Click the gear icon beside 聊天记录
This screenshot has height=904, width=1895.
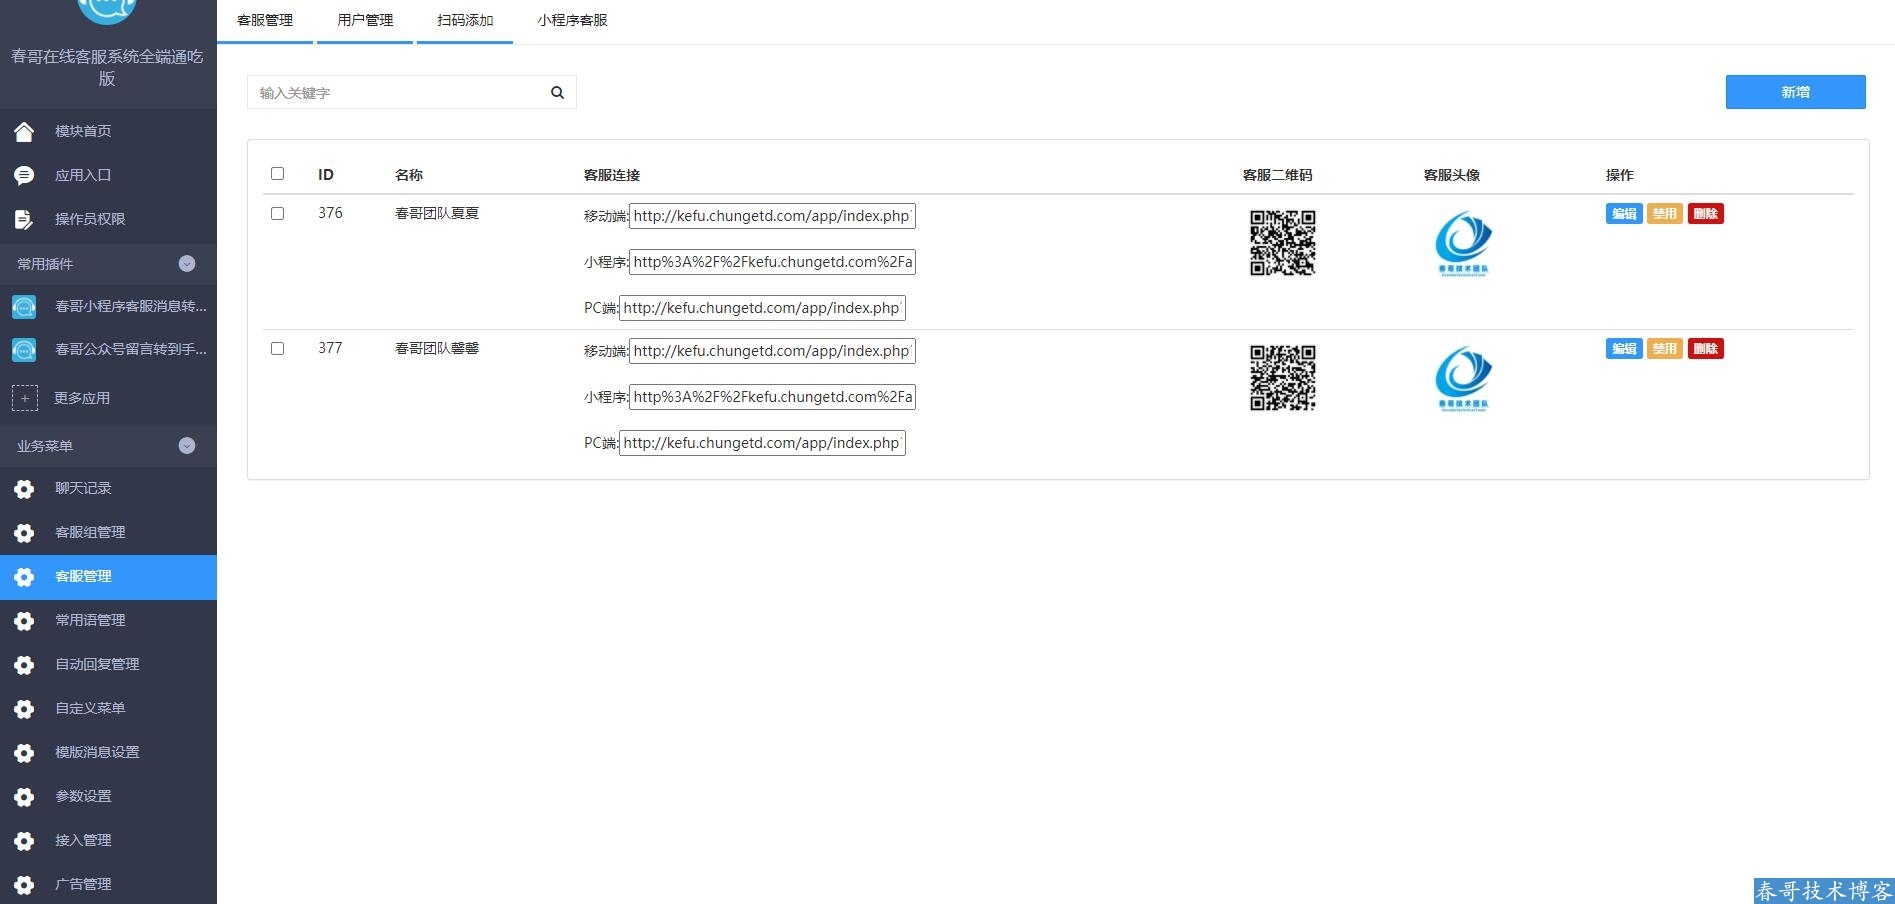point(24,489)
